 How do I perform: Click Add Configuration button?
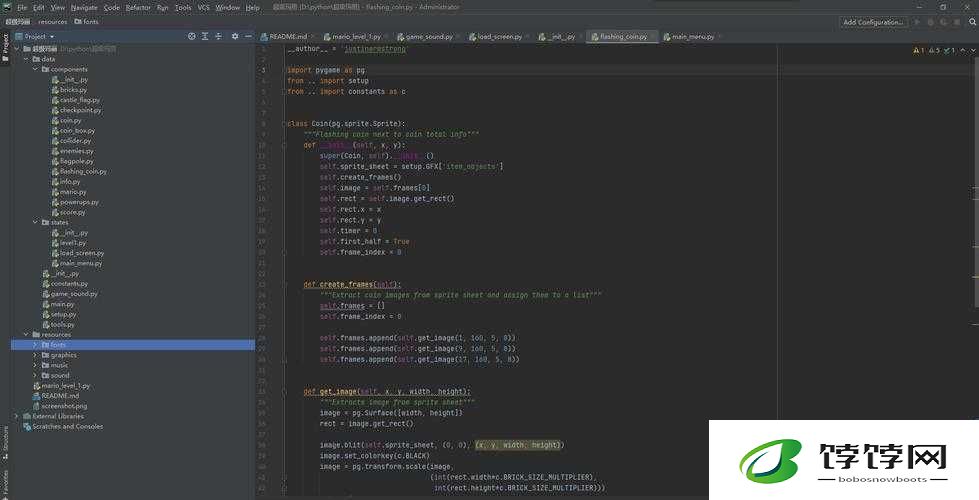[873, 22]
